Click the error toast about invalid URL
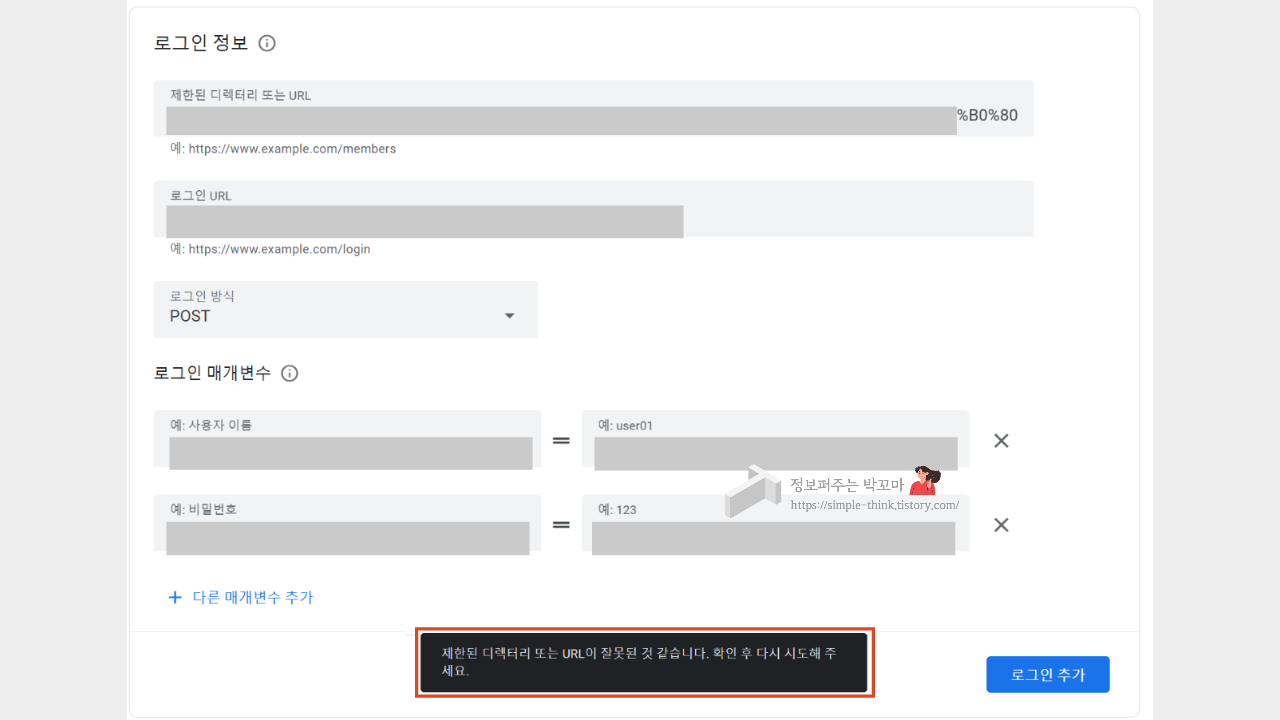Image resolution: width=1280 pixels, height=720 pixels. tap(644, 662)
